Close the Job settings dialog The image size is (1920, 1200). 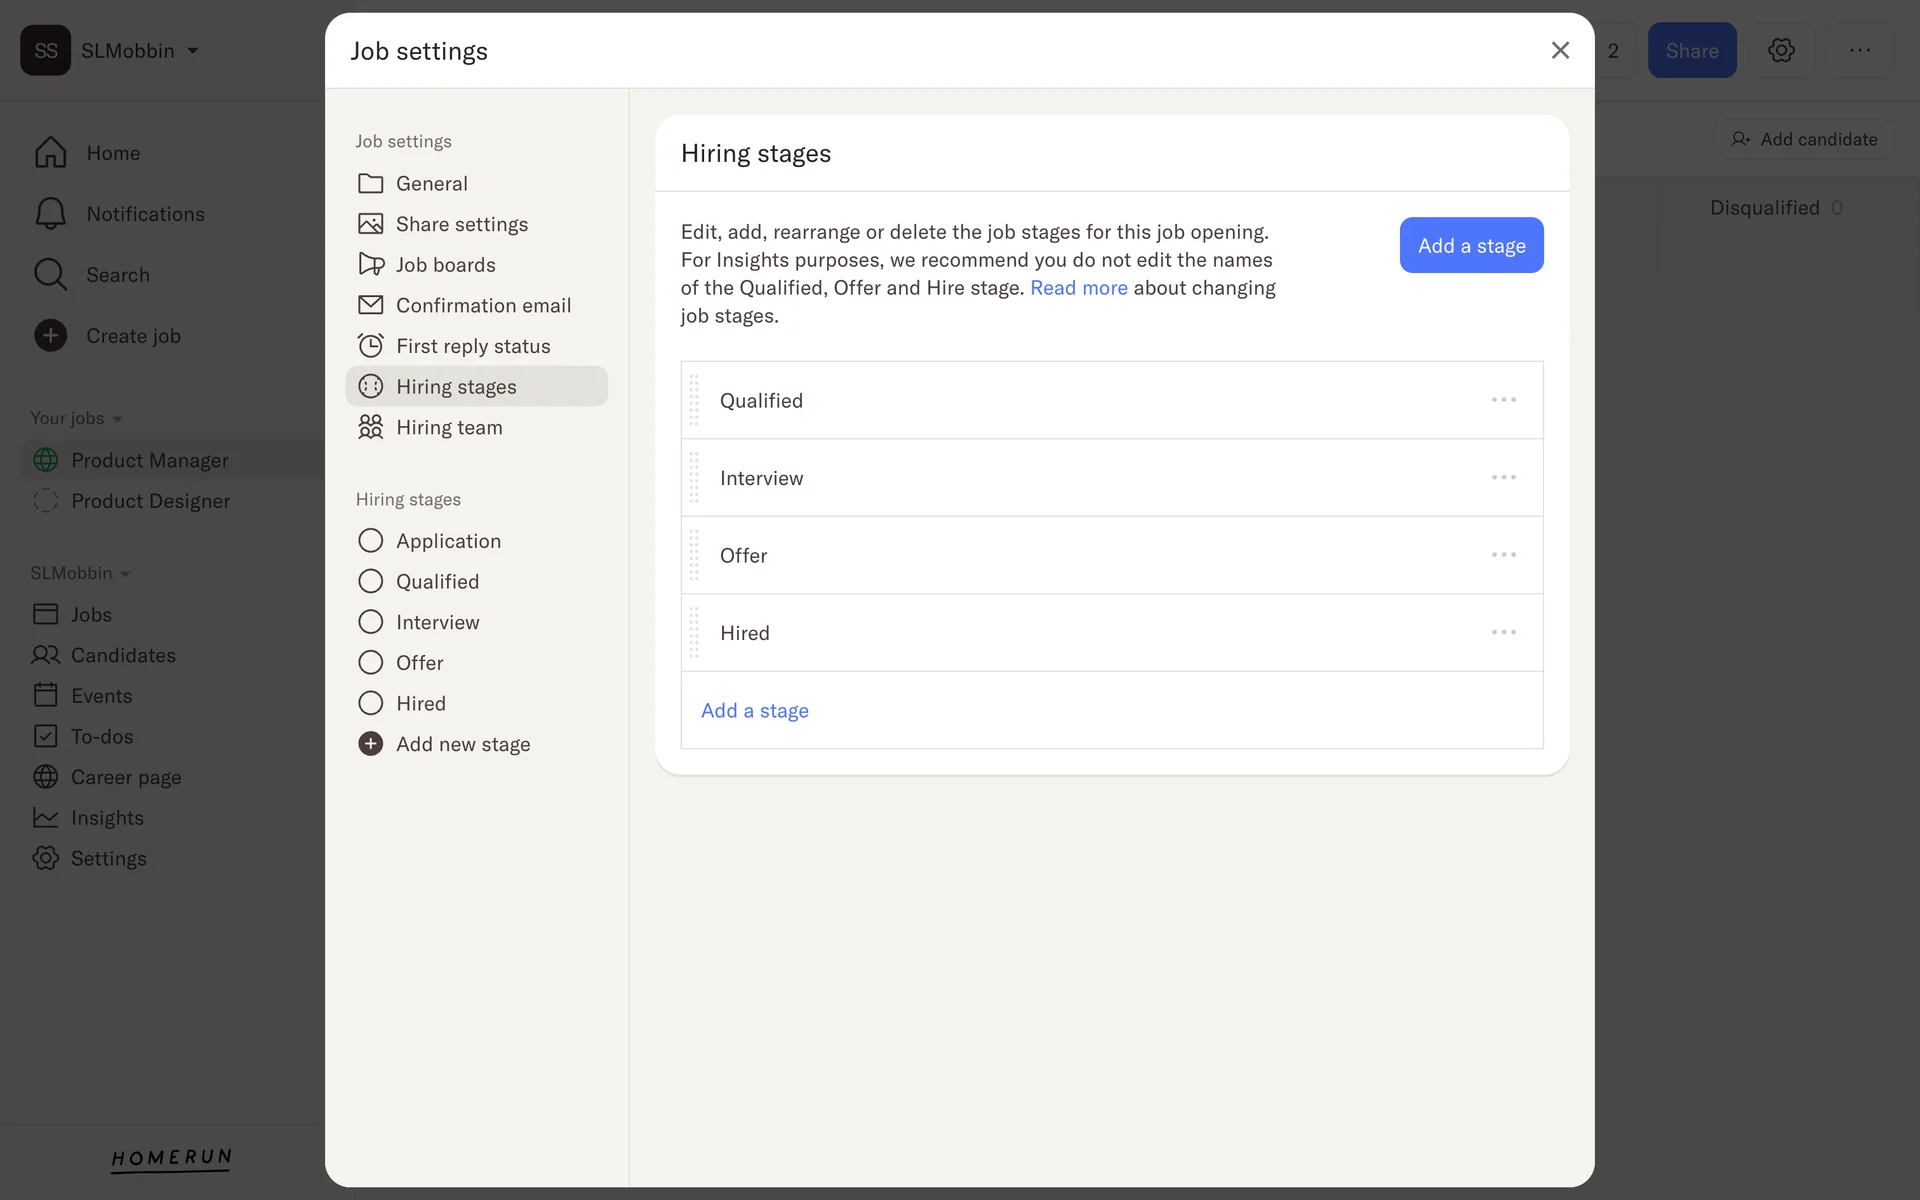click(x=1559, y=50)
